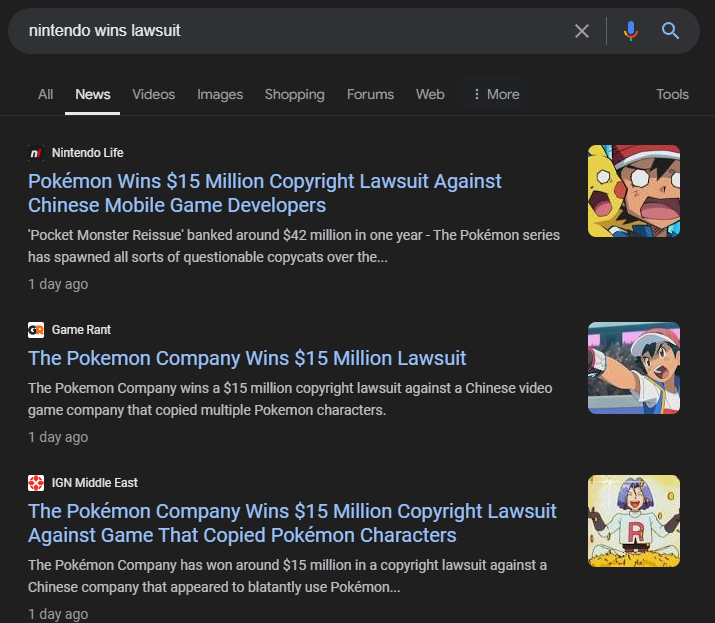Click the Nintendo Life source name
This screenshot has width=715, height=623.
click(x=88, y=153)
